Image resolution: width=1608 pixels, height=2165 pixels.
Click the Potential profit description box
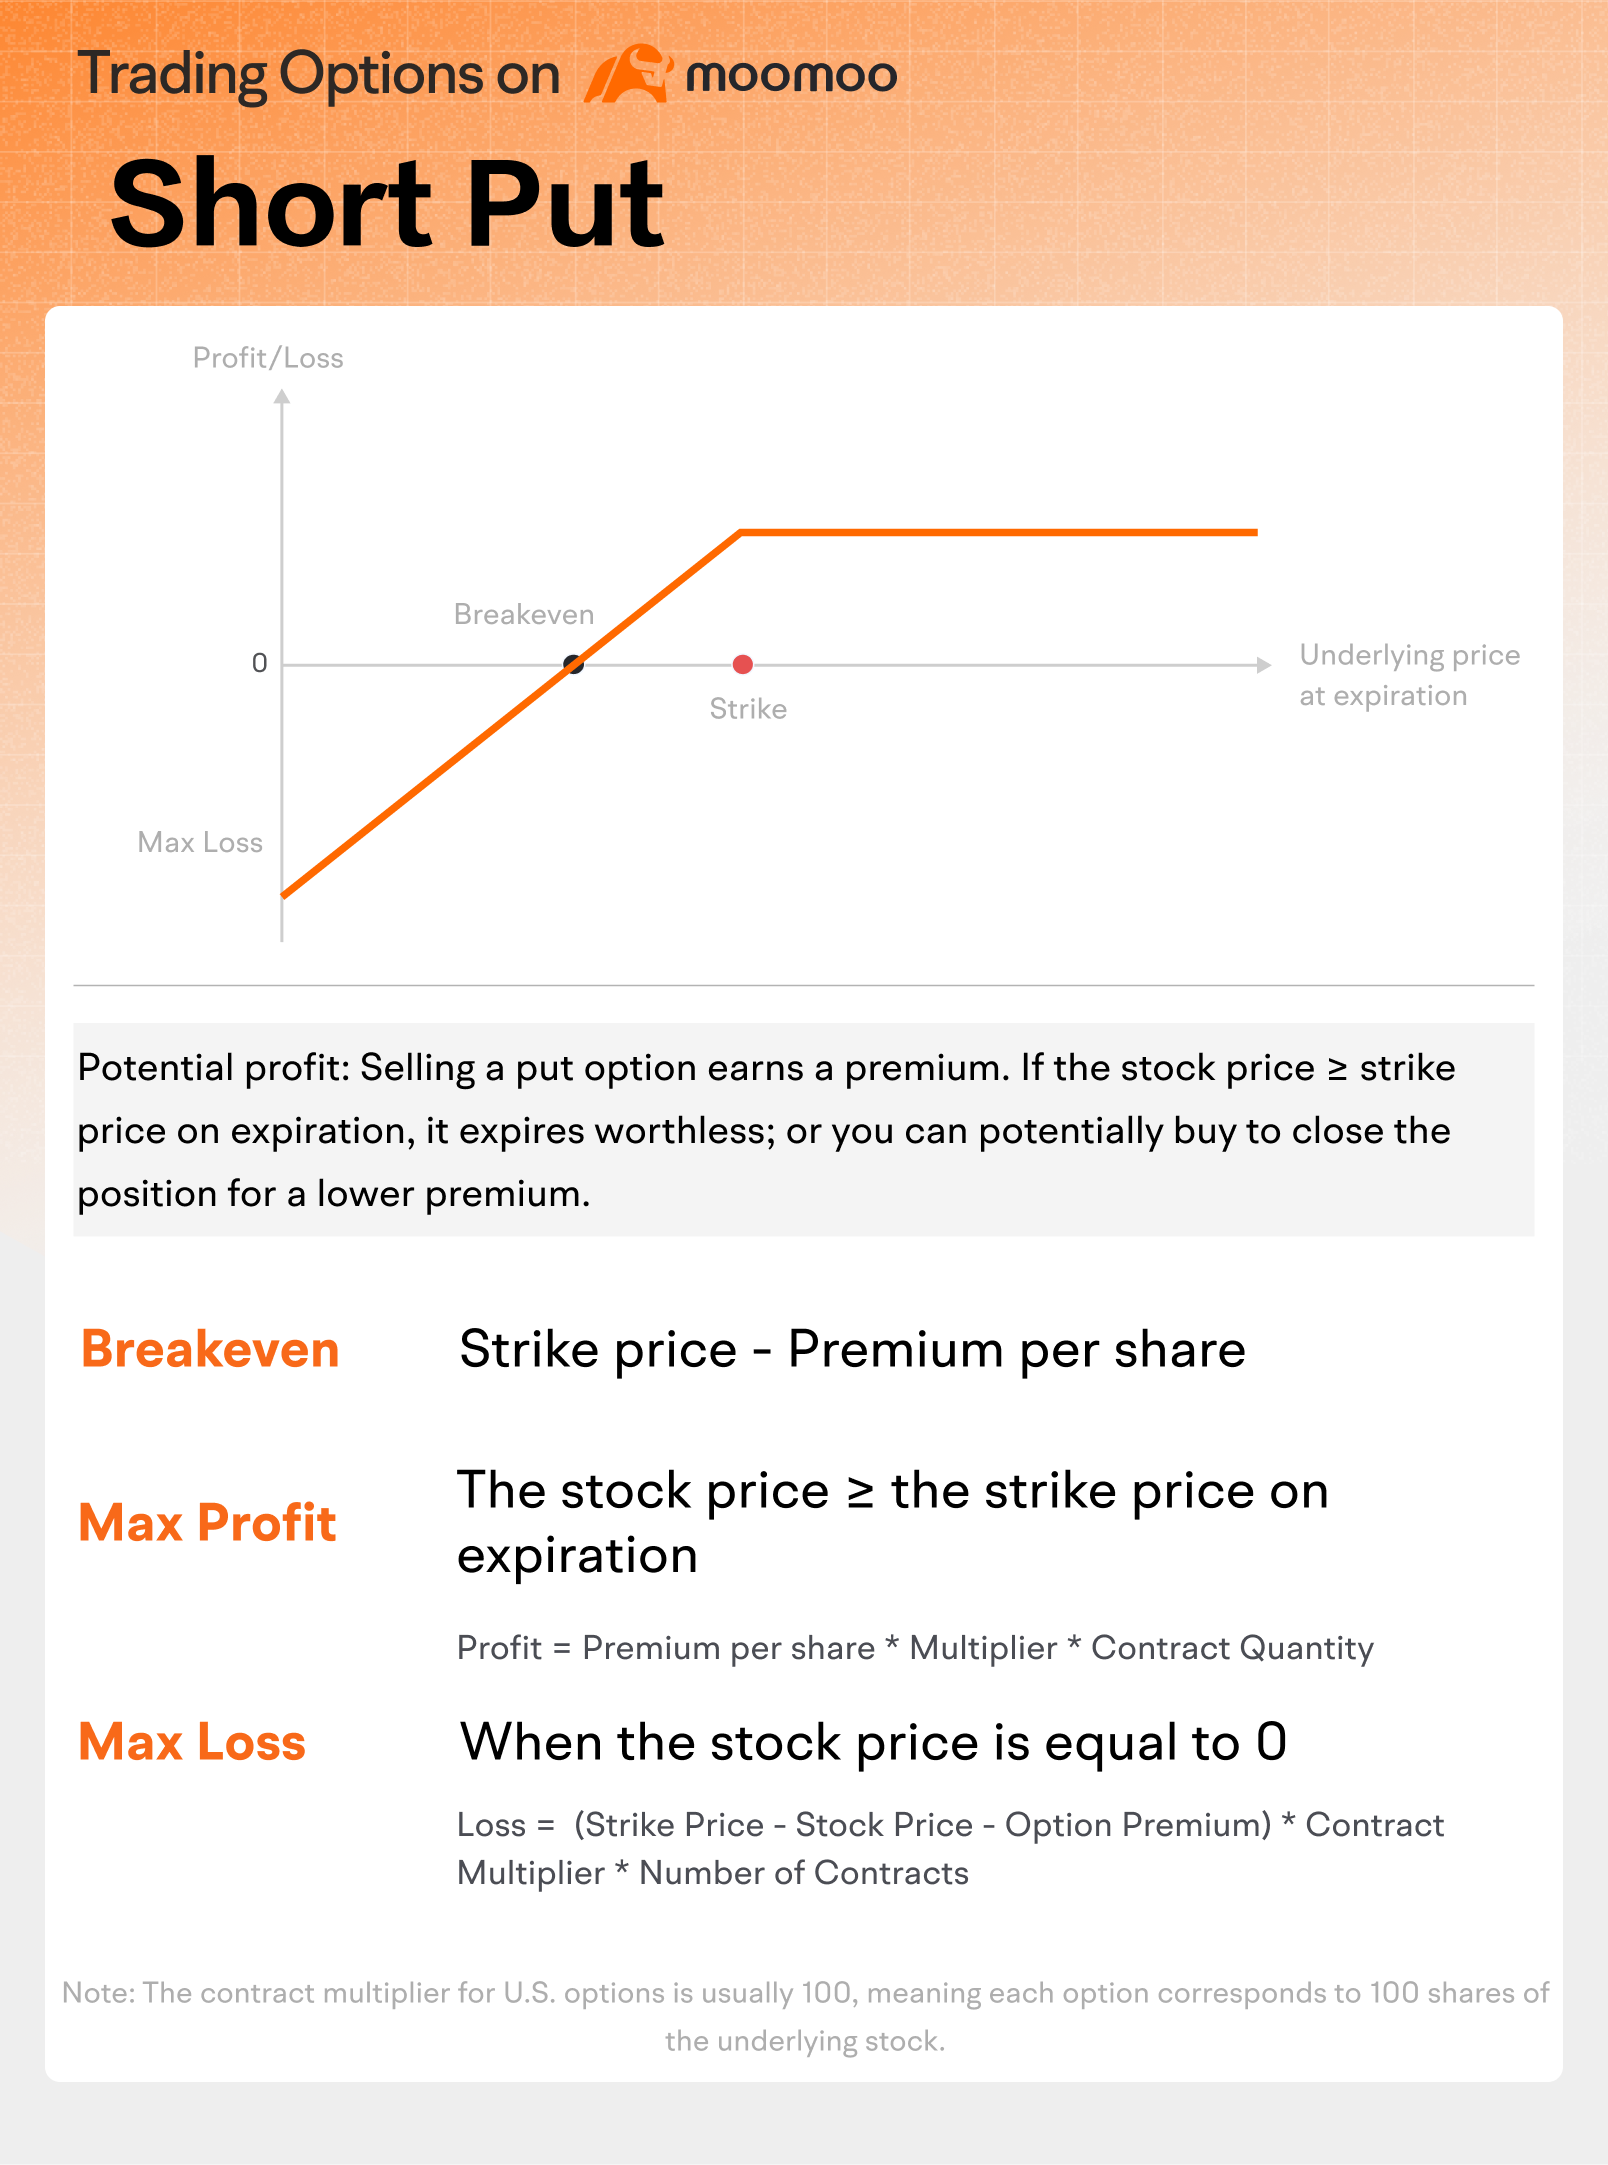click(x=803, y=1130)
